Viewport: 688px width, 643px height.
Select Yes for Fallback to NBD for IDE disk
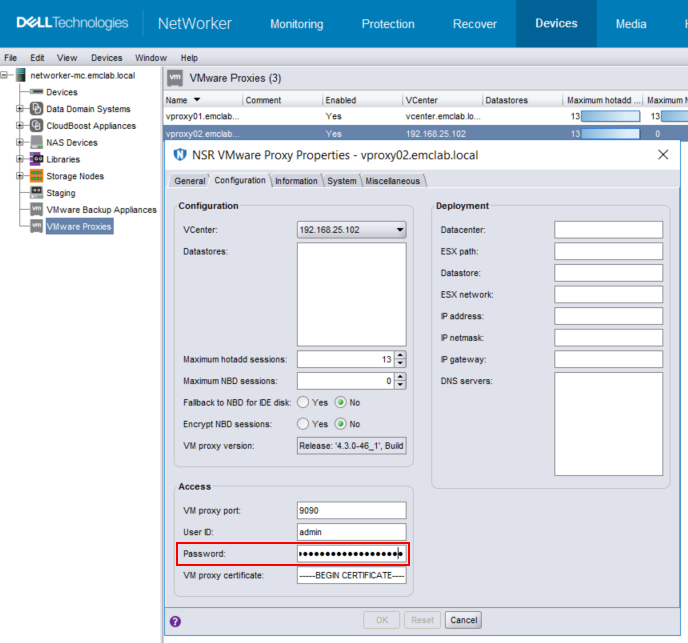click(x=303, y=402)
